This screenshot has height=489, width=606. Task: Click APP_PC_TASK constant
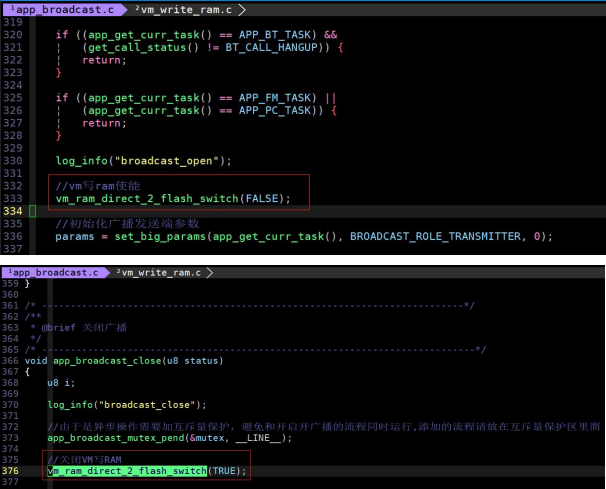click(x=275, y=111)
